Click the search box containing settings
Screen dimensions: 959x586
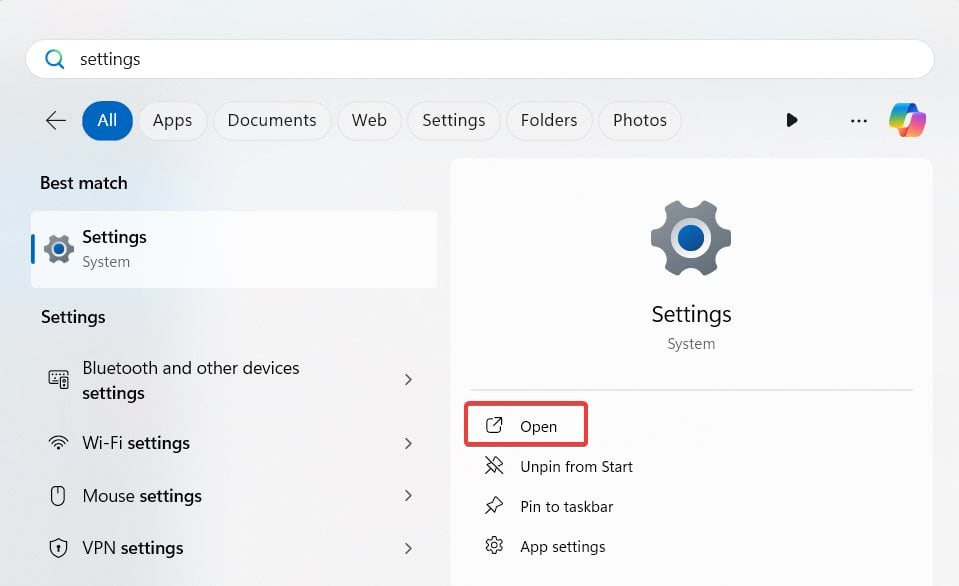[x=480, y=59]
